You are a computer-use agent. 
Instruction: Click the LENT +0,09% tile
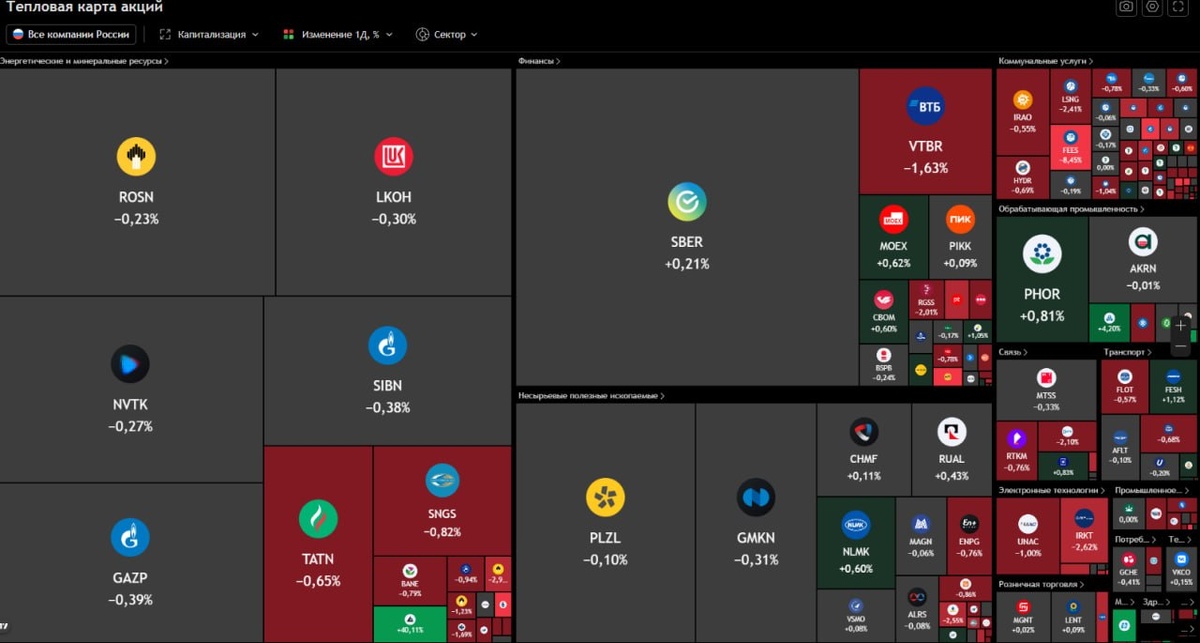click(x=1074, y=615)
